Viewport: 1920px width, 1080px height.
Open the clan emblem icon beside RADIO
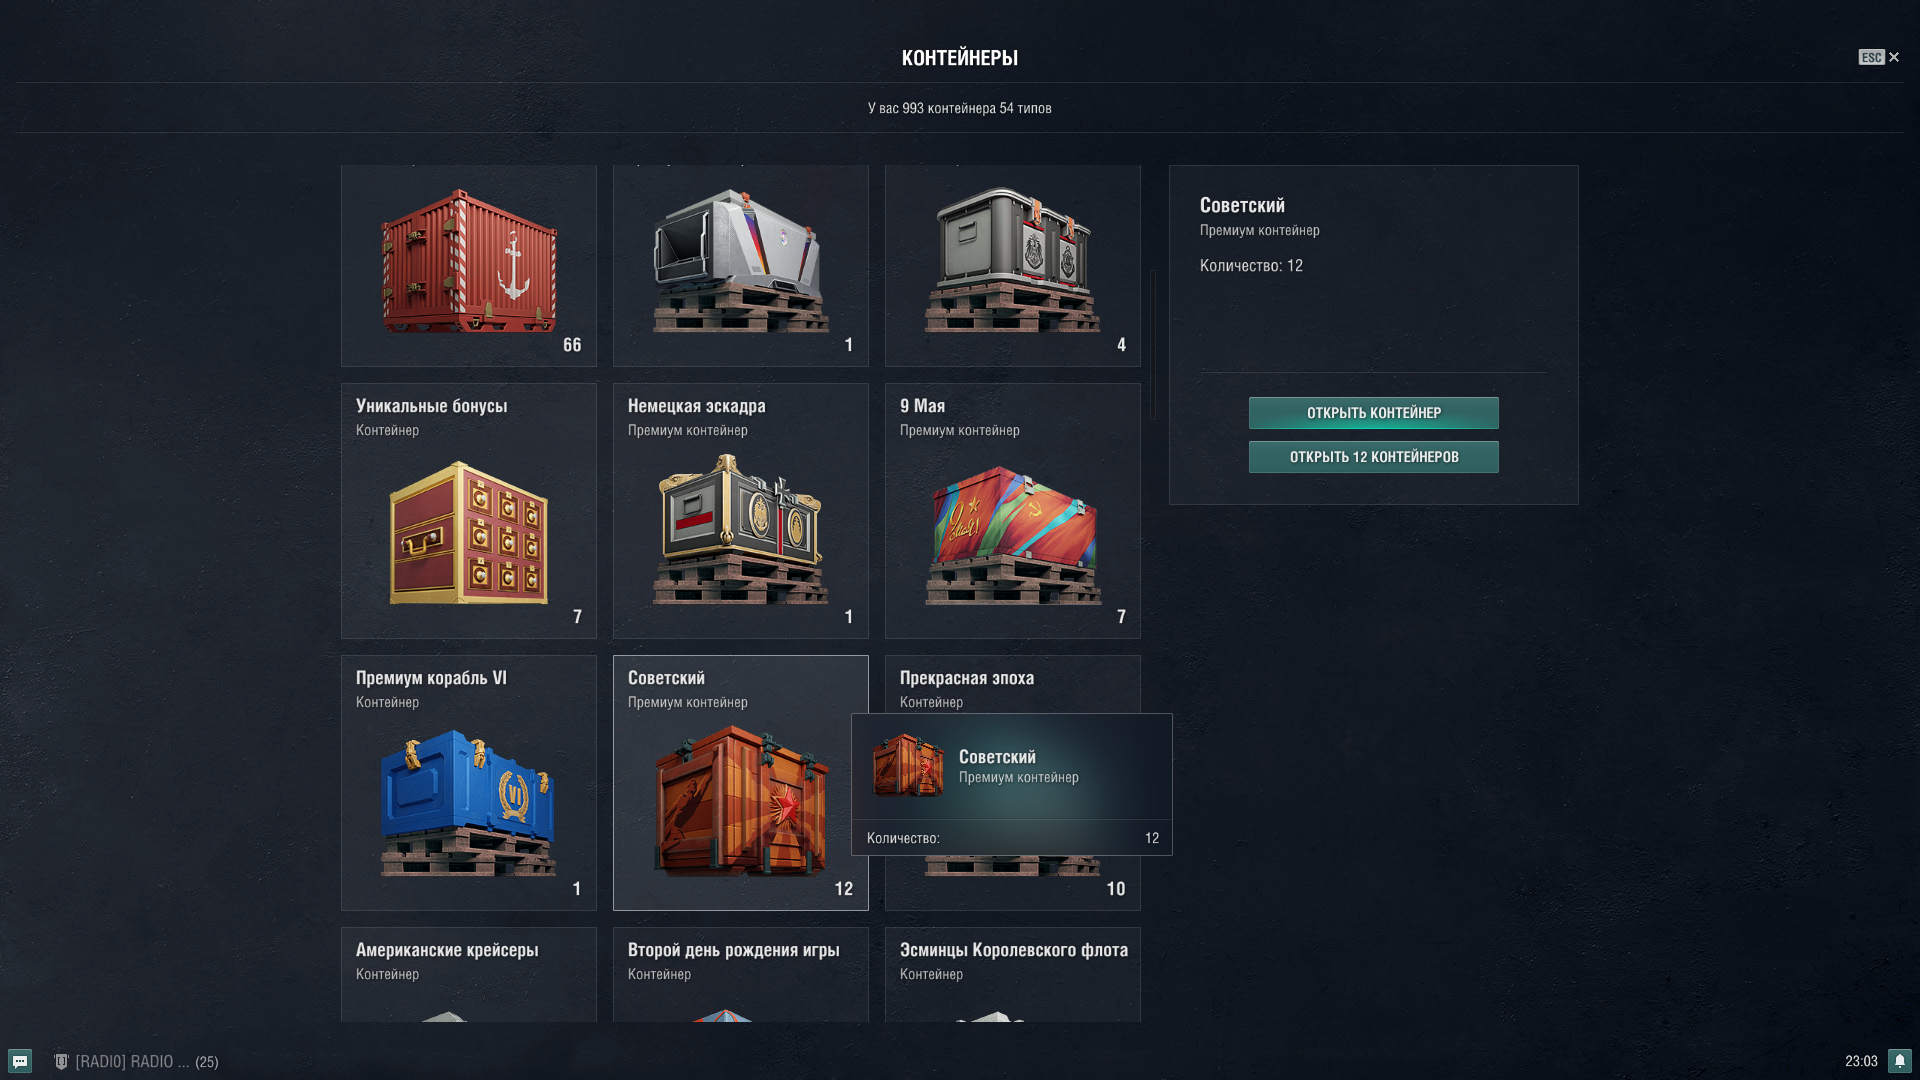[61, 1061]
